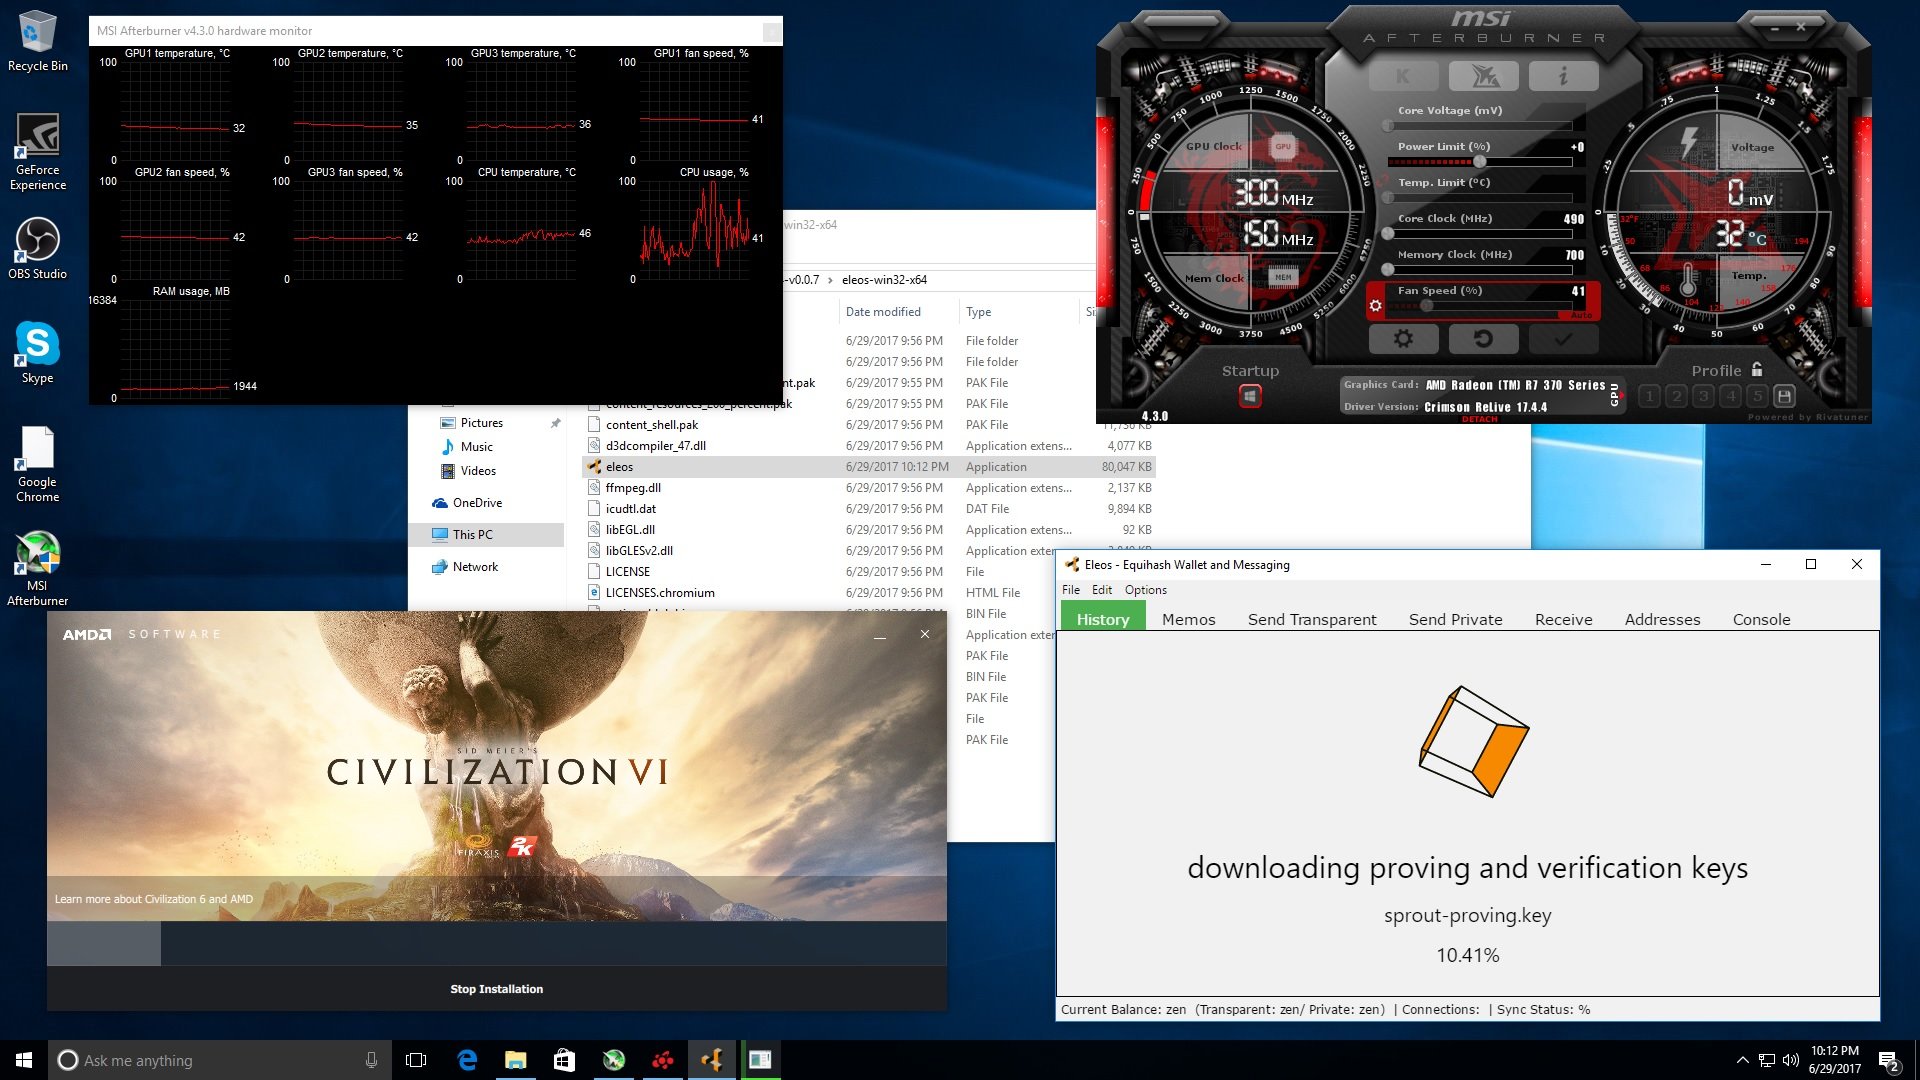Image resolution: width=1920 pixels, height=1080 pixels.
Task: Click Learn more about Civilization 6 and AMD
Action: (154, 899)
